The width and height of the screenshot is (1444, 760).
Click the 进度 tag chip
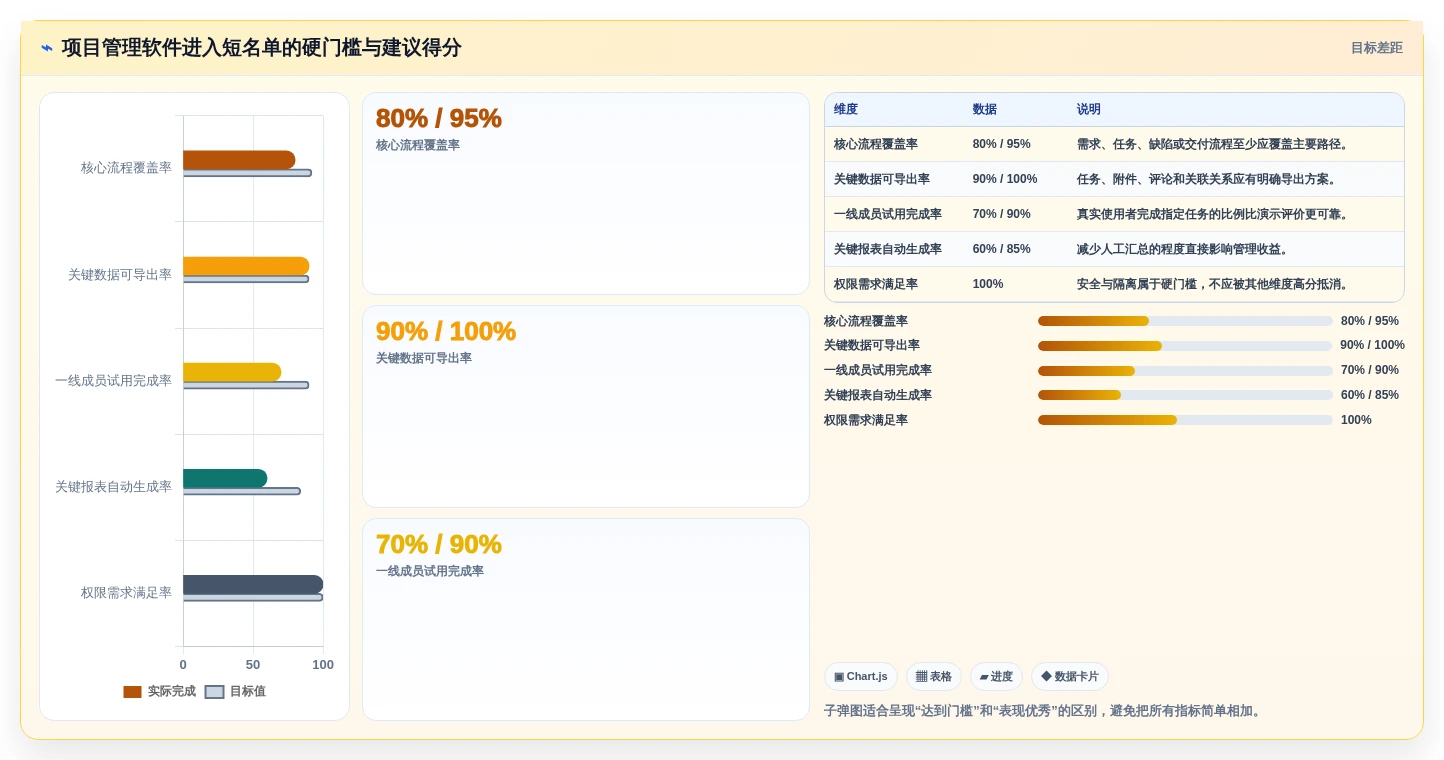[x=996, y=677]
